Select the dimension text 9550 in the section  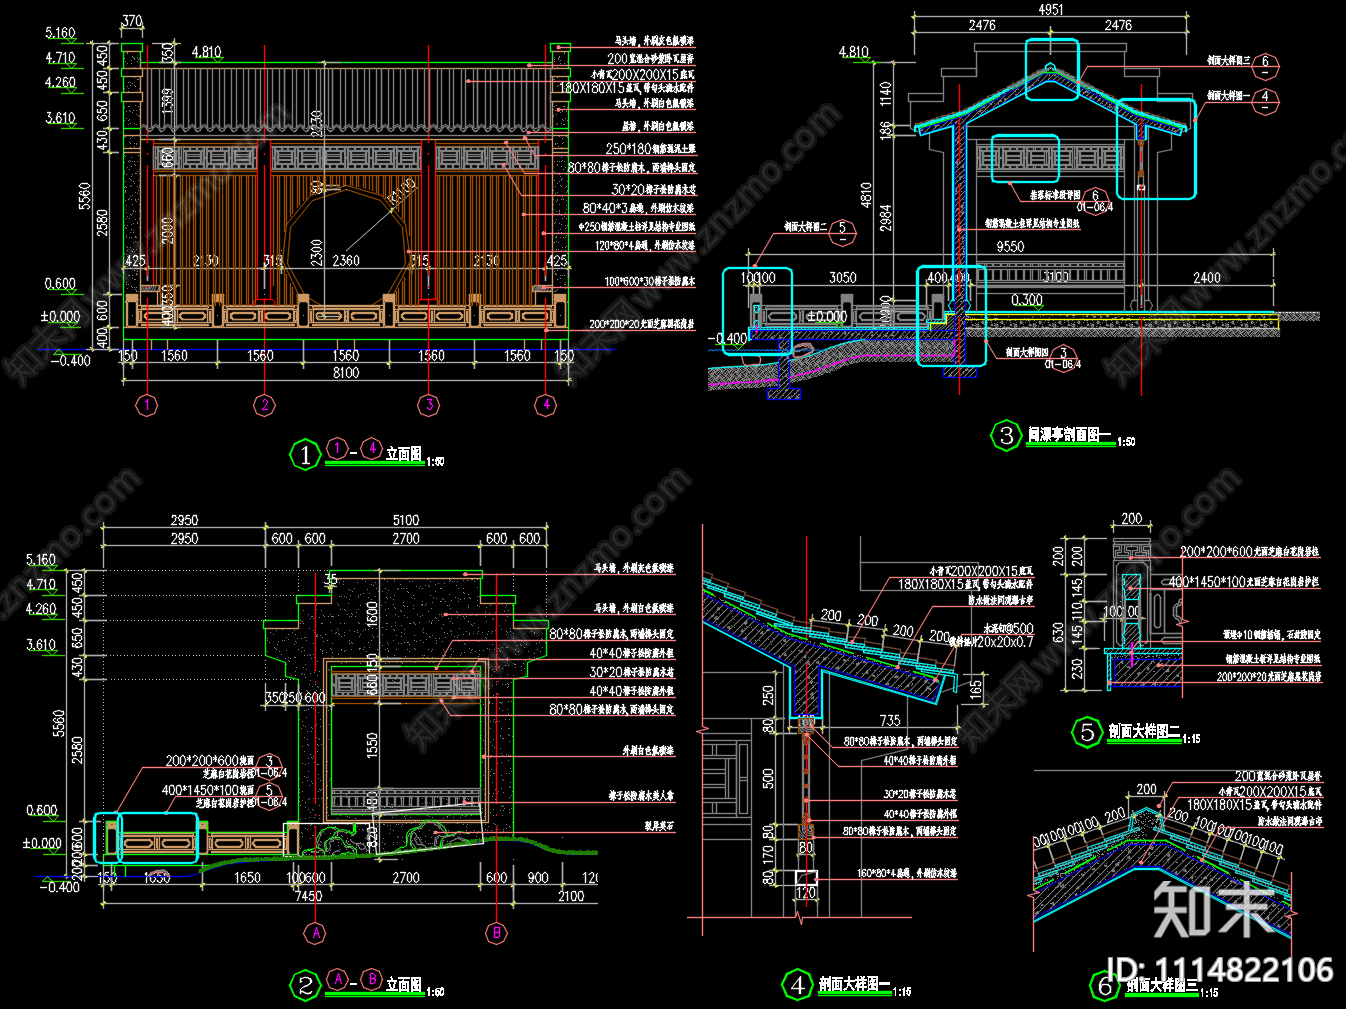tap(1010, 246)
